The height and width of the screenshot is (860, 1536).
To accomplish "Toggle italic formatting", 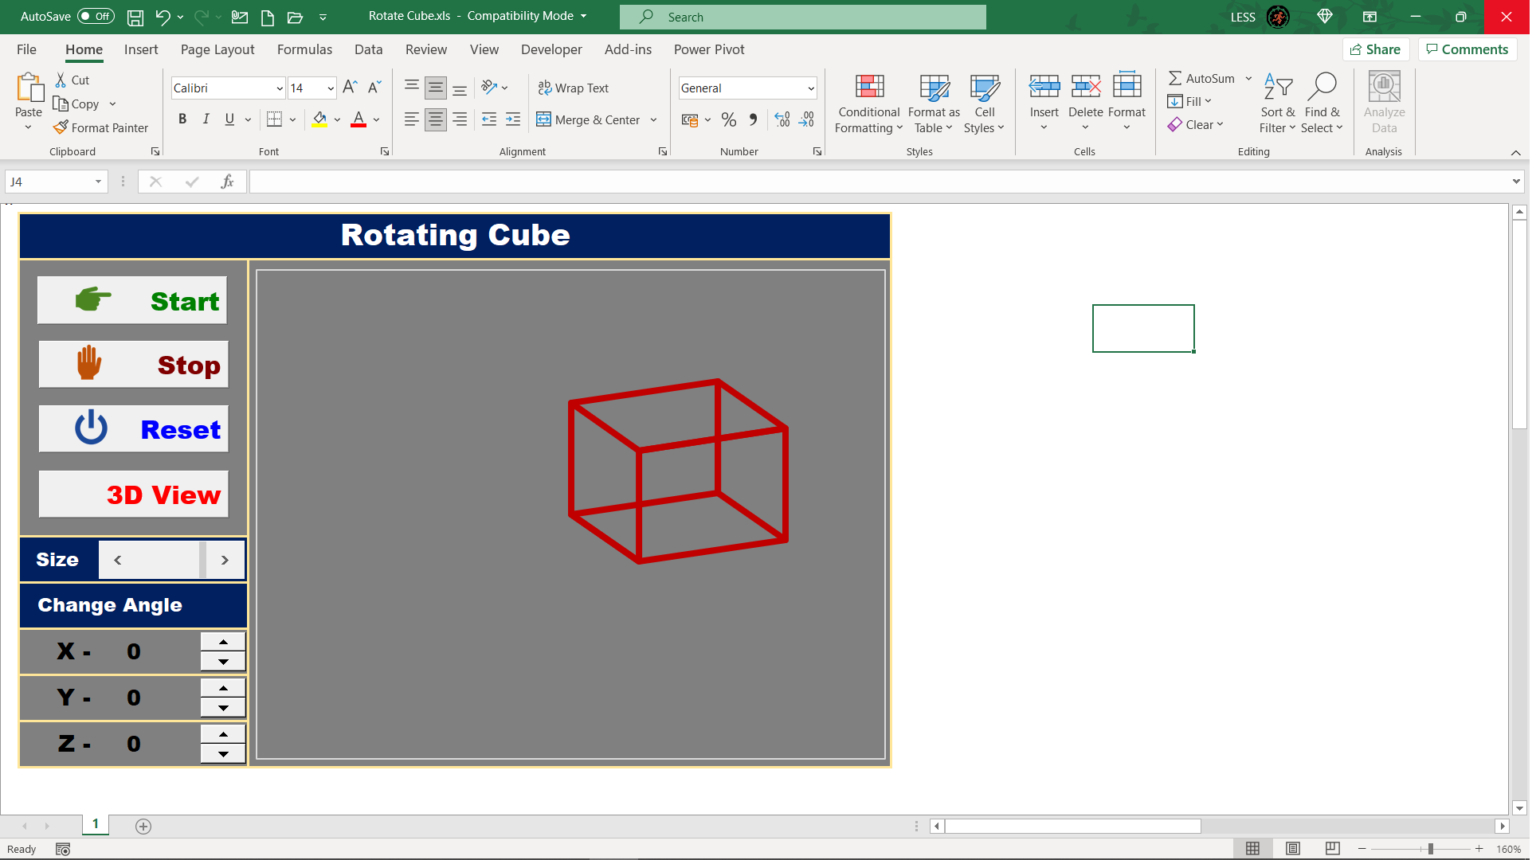I will 205,118.
